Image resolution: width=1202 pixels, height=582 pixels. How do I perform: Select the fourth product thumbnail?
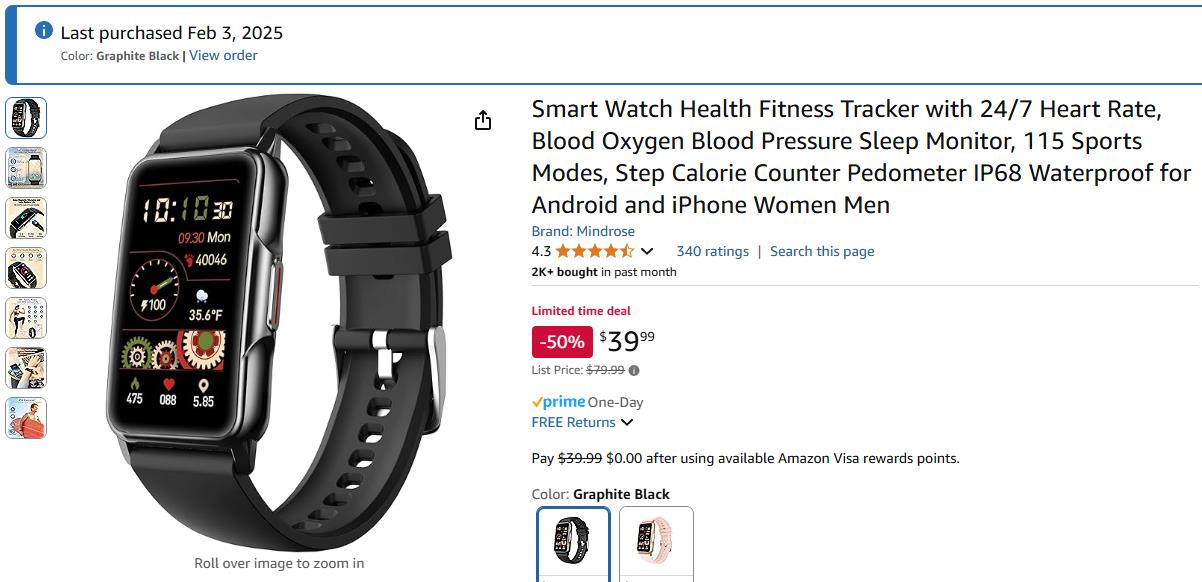[26, 268]
